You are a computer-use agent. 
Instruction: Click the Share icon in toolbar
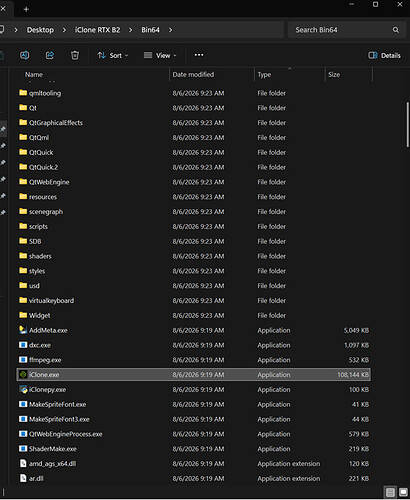pyautogui.click(x=50, y=55)
